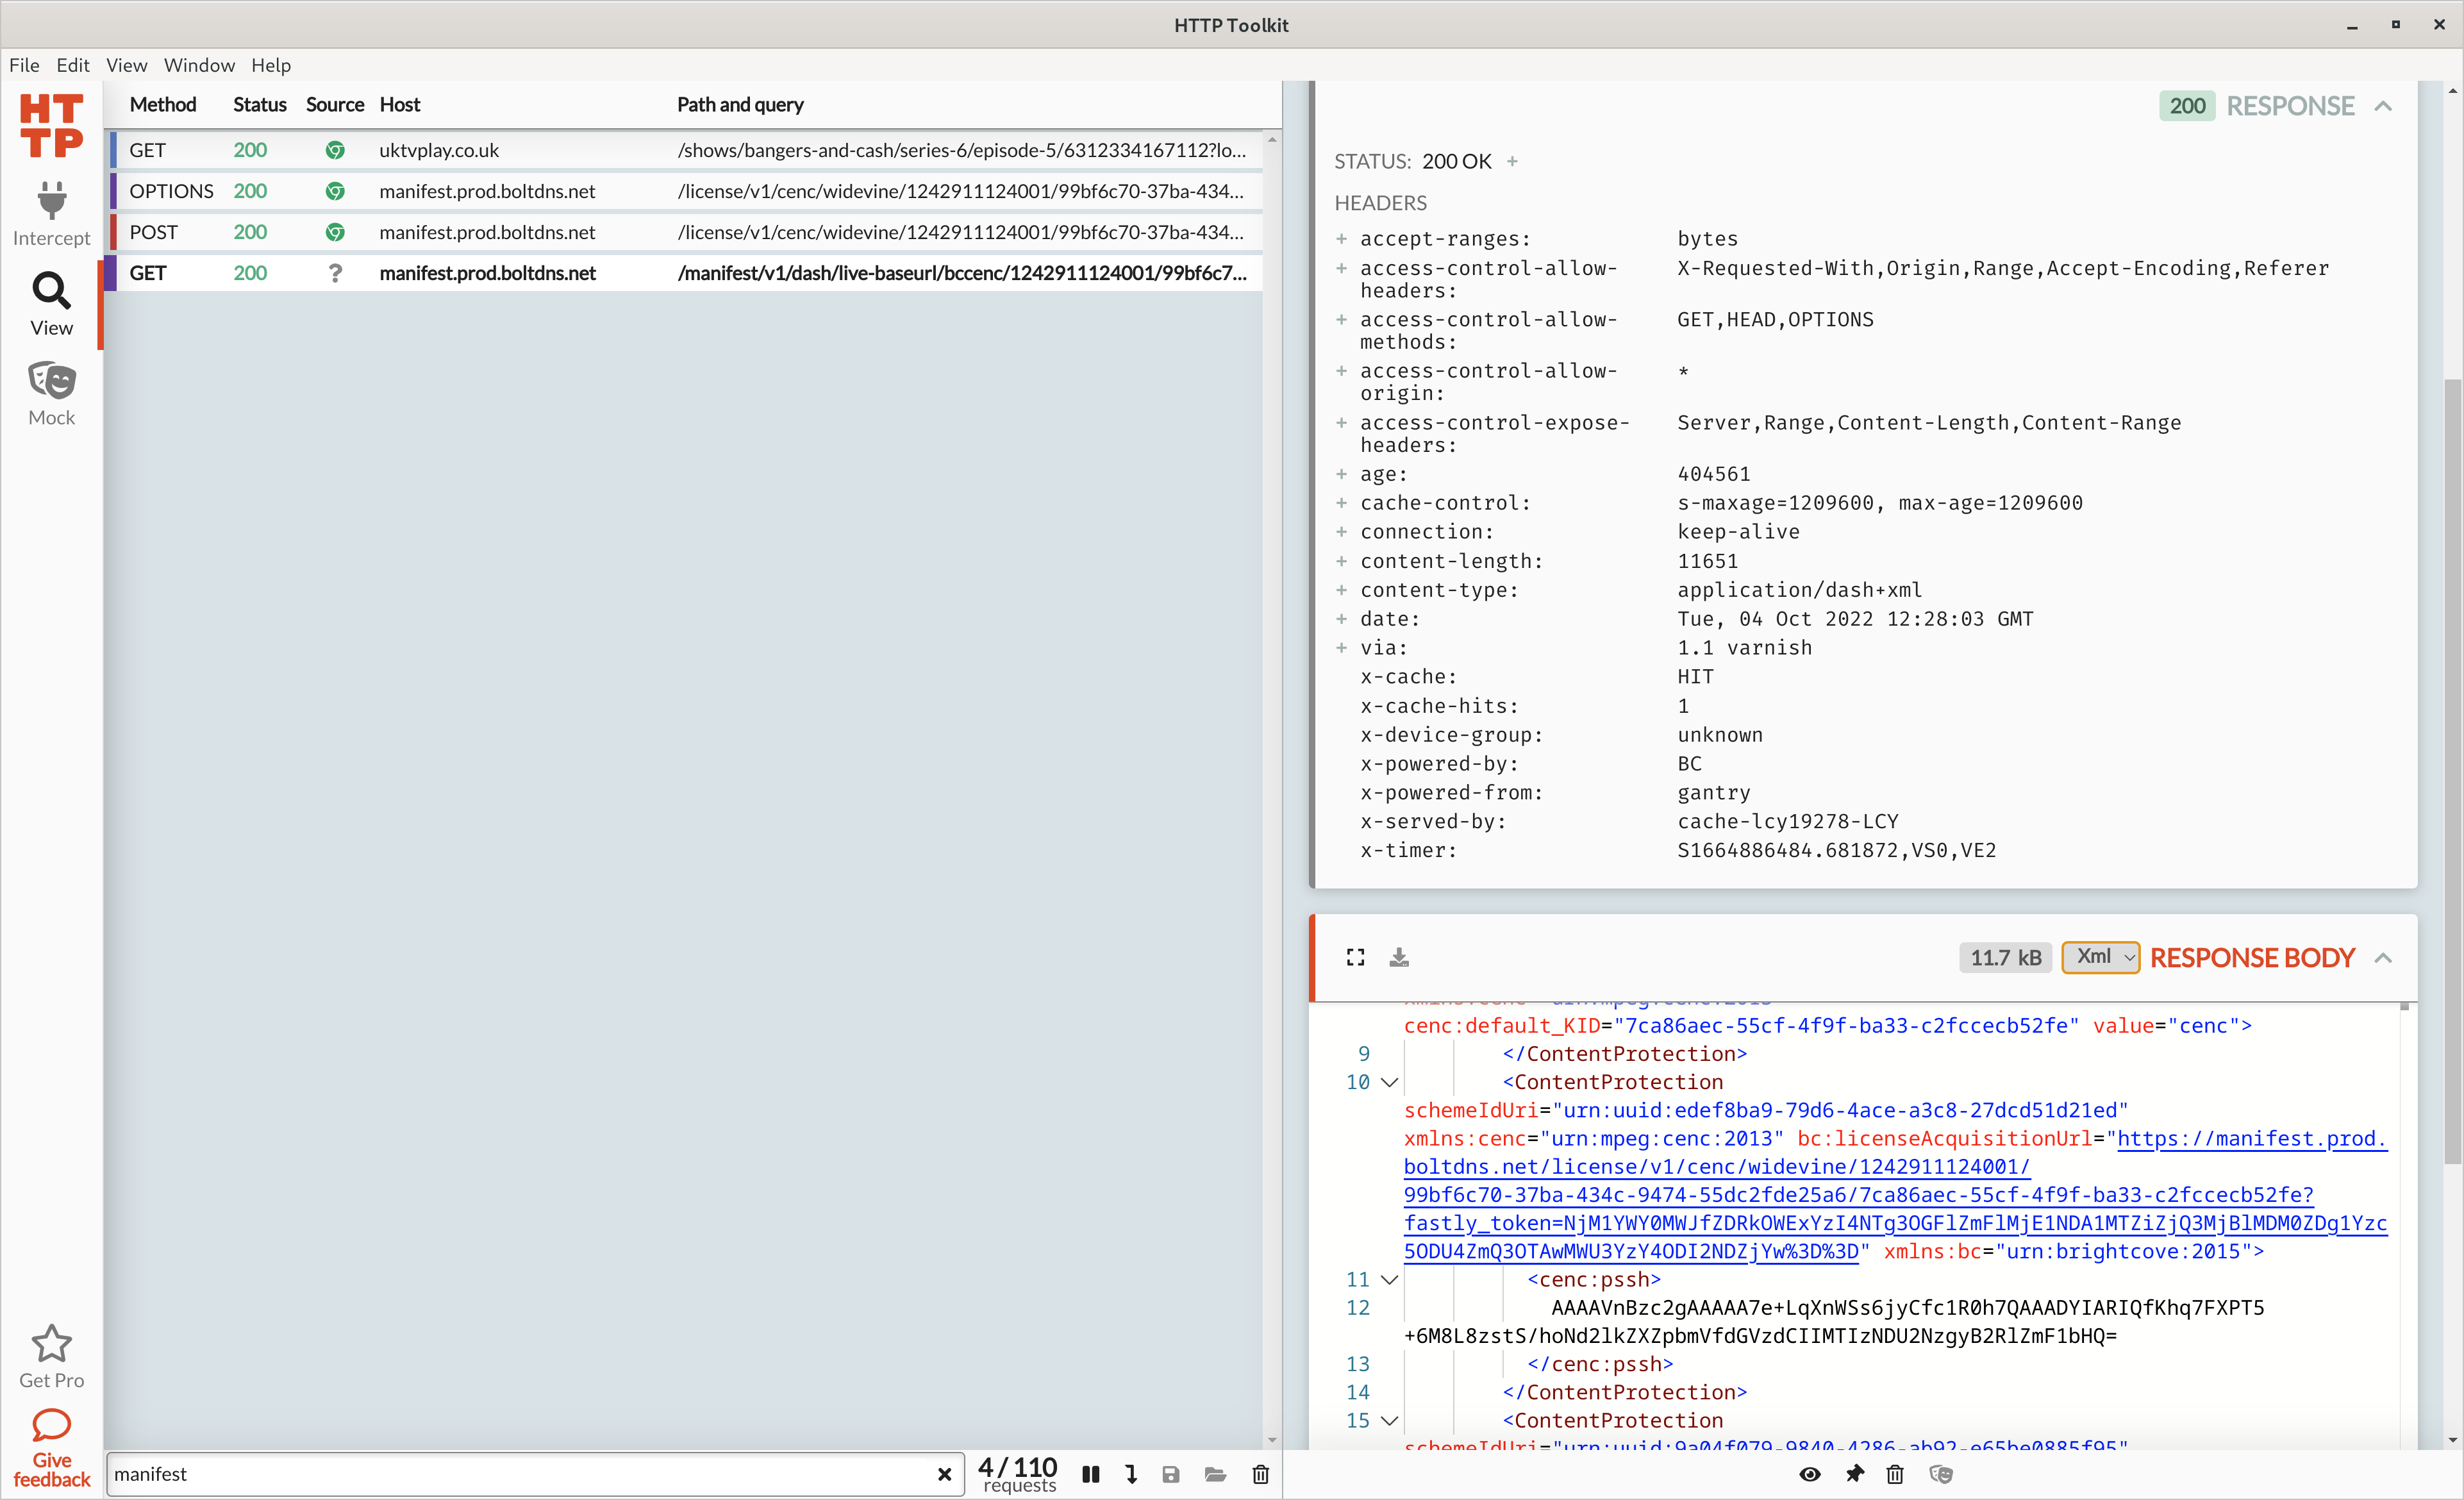This screenshot has width=2464, height=1500.
Task: Clear the manifest filter text
Action: 943,1474
